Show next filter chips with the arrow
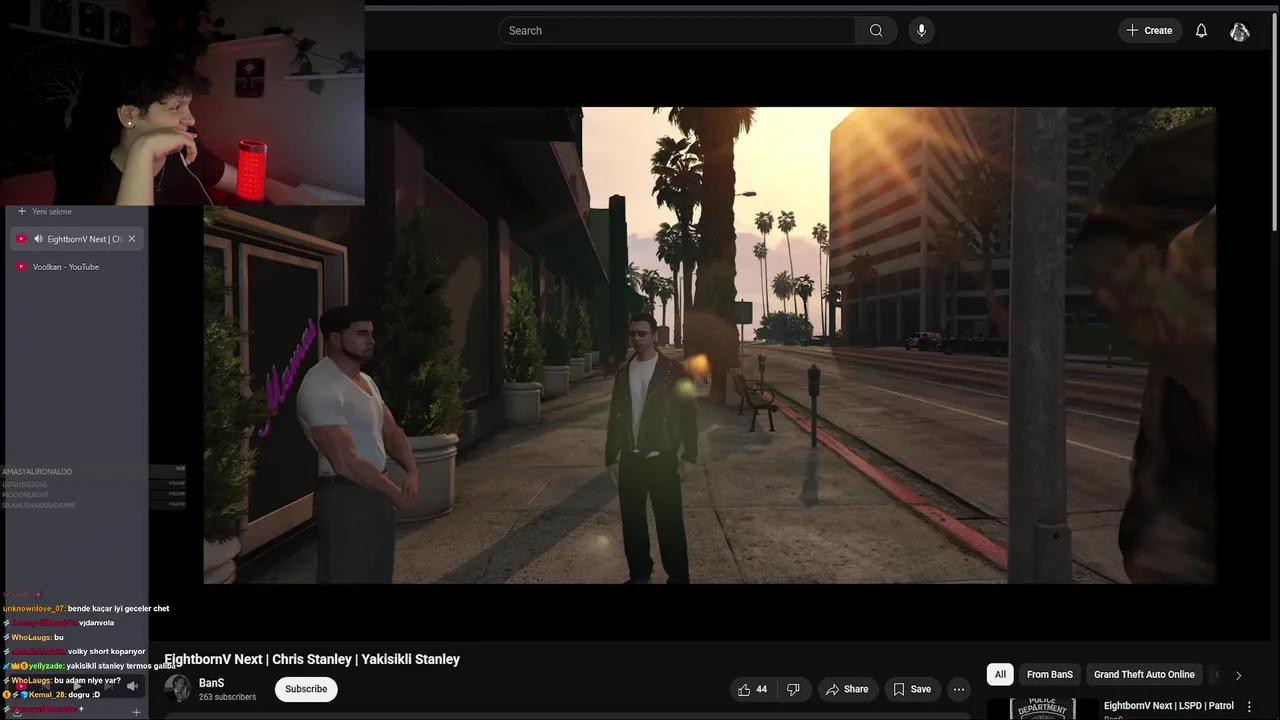This screenshot has width=1280, height=720. coord(1238,675)
